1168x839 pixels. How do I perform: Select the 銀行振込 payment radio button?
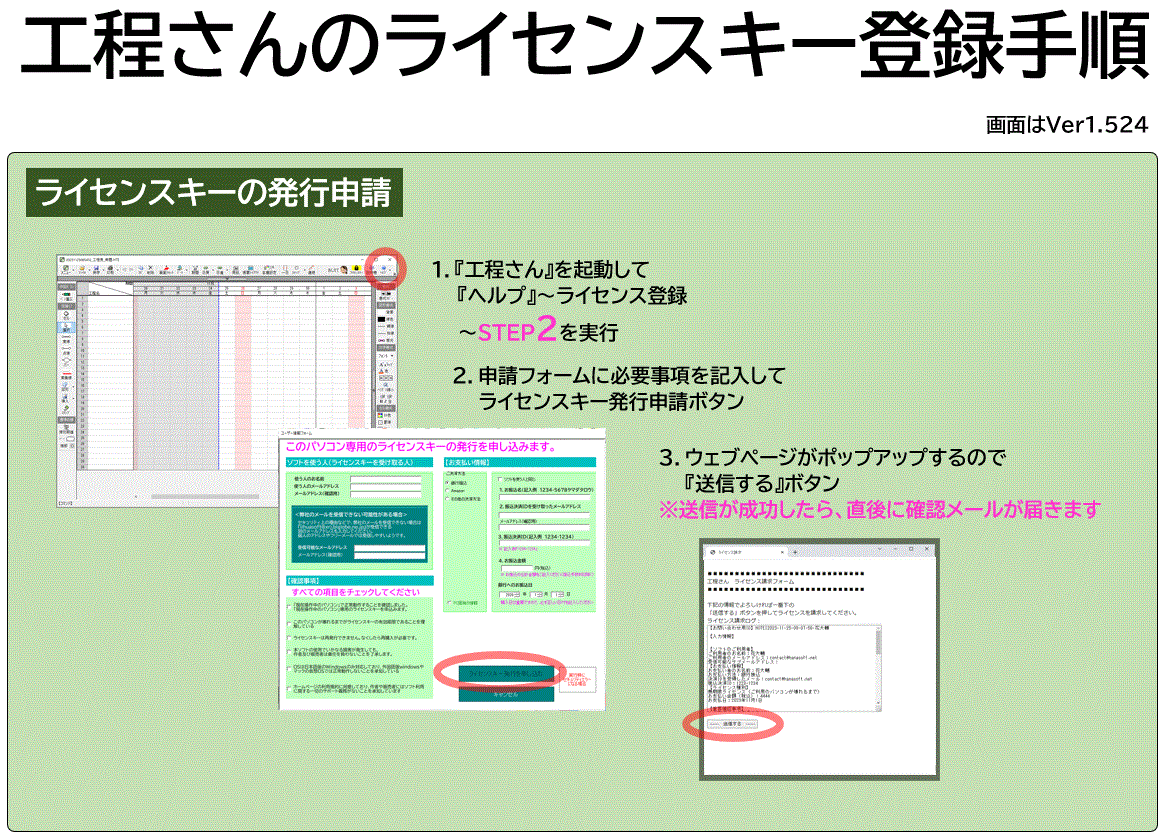446,482
